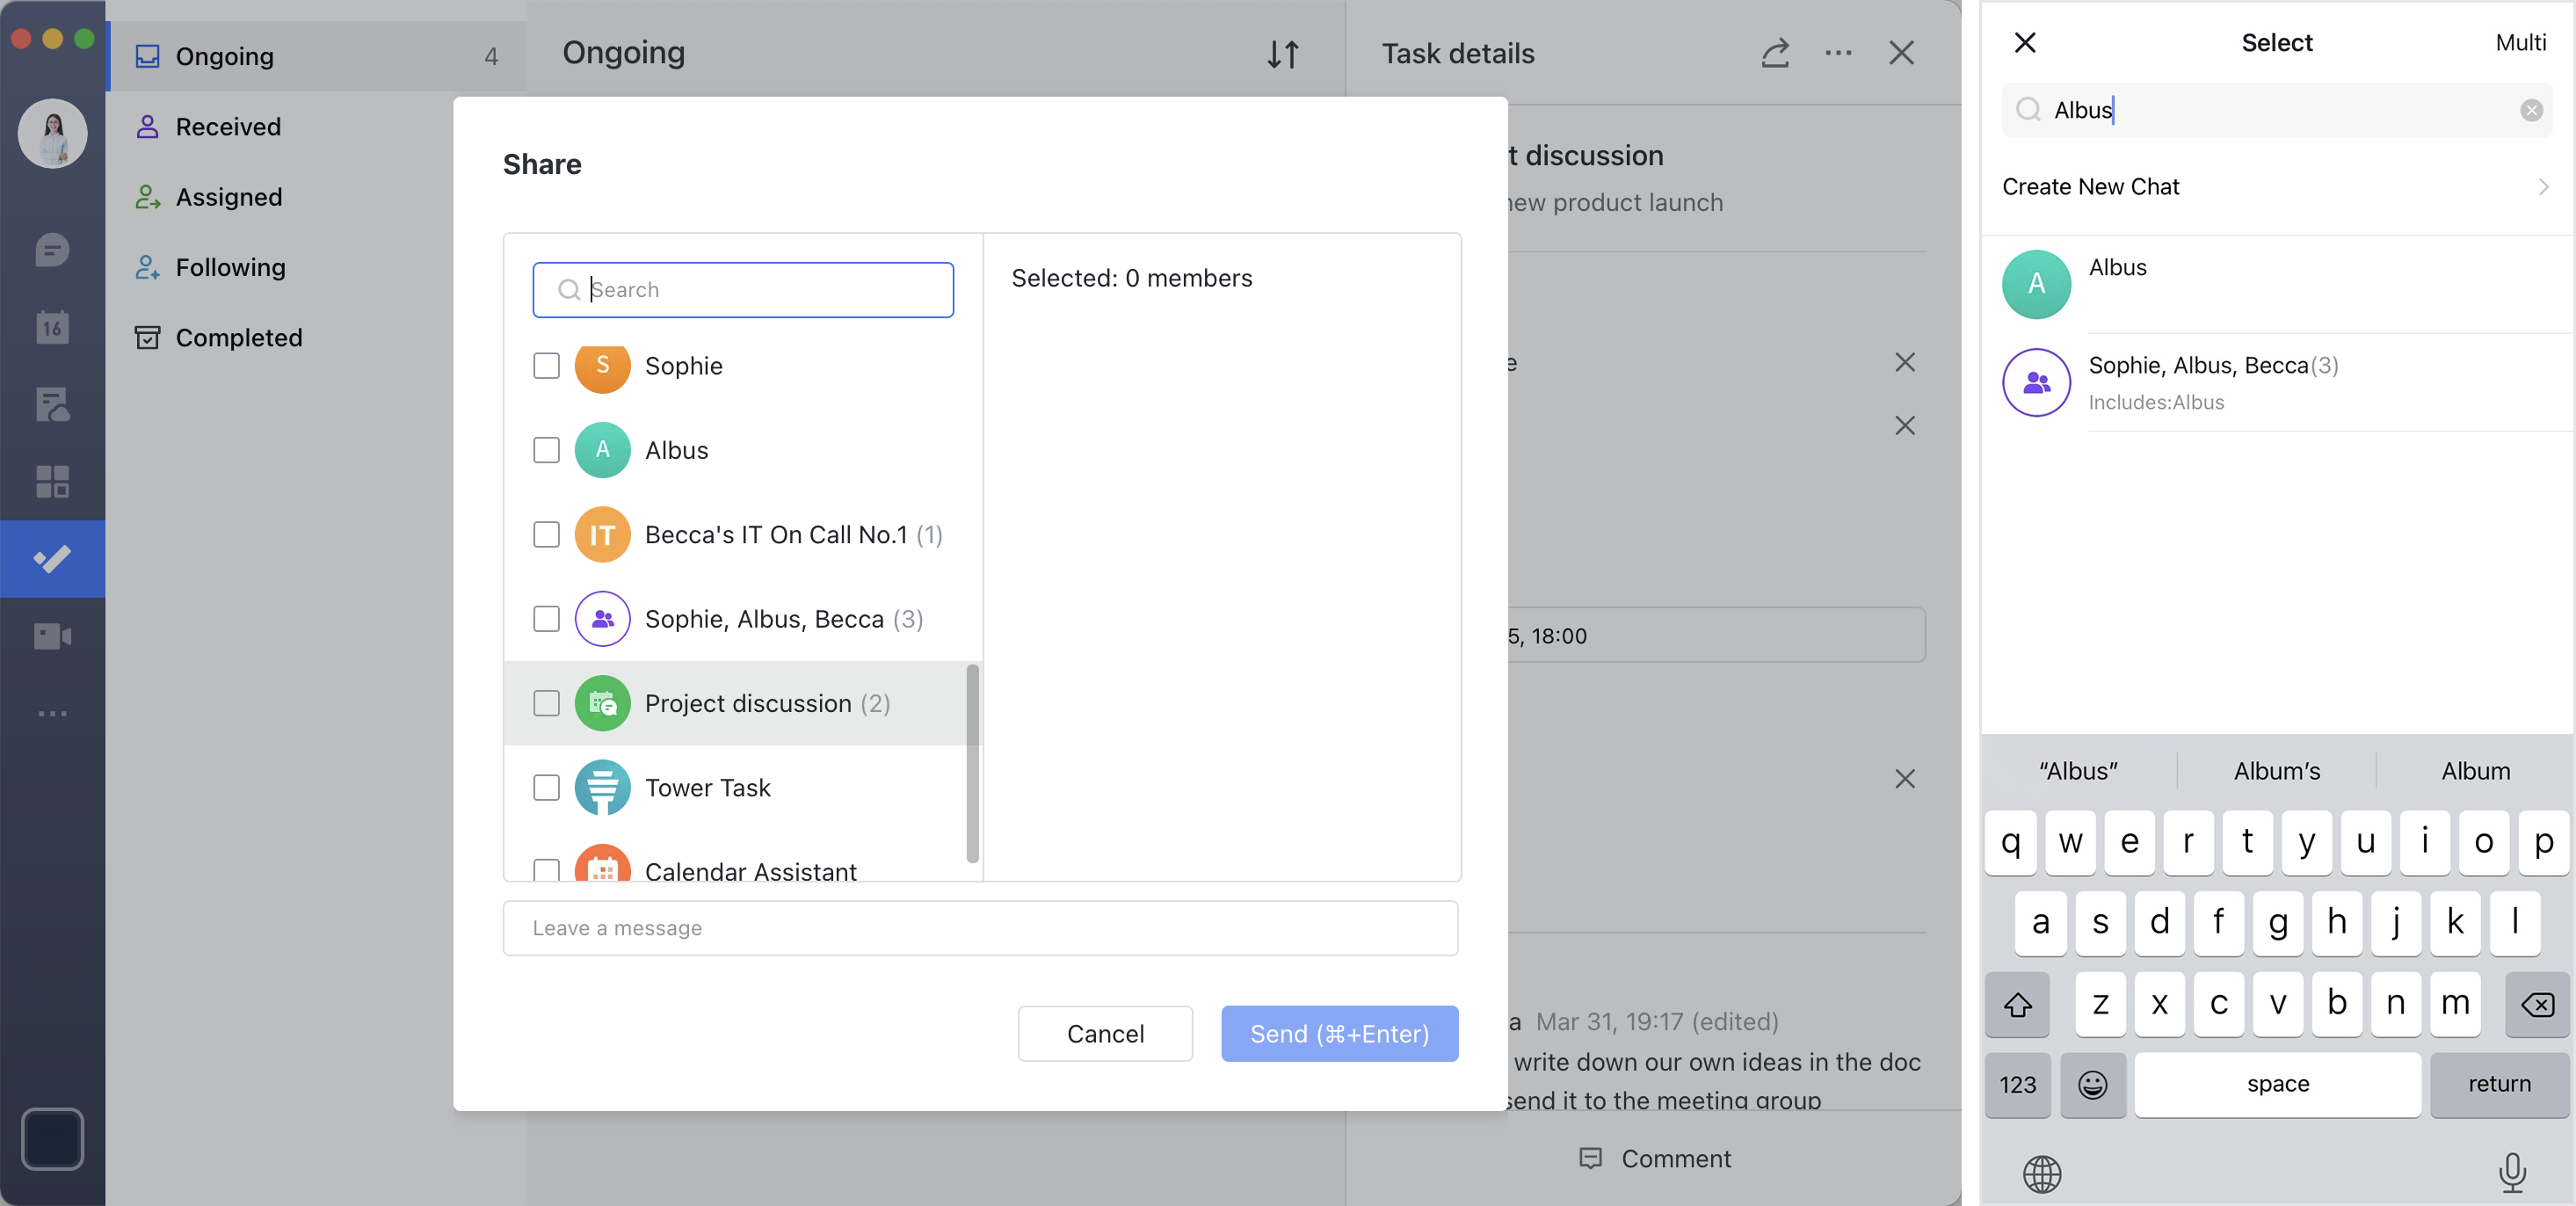Click the macOS yellow minimize window button
Viewport: 2576px width, 1206px height.
[53, 39]
